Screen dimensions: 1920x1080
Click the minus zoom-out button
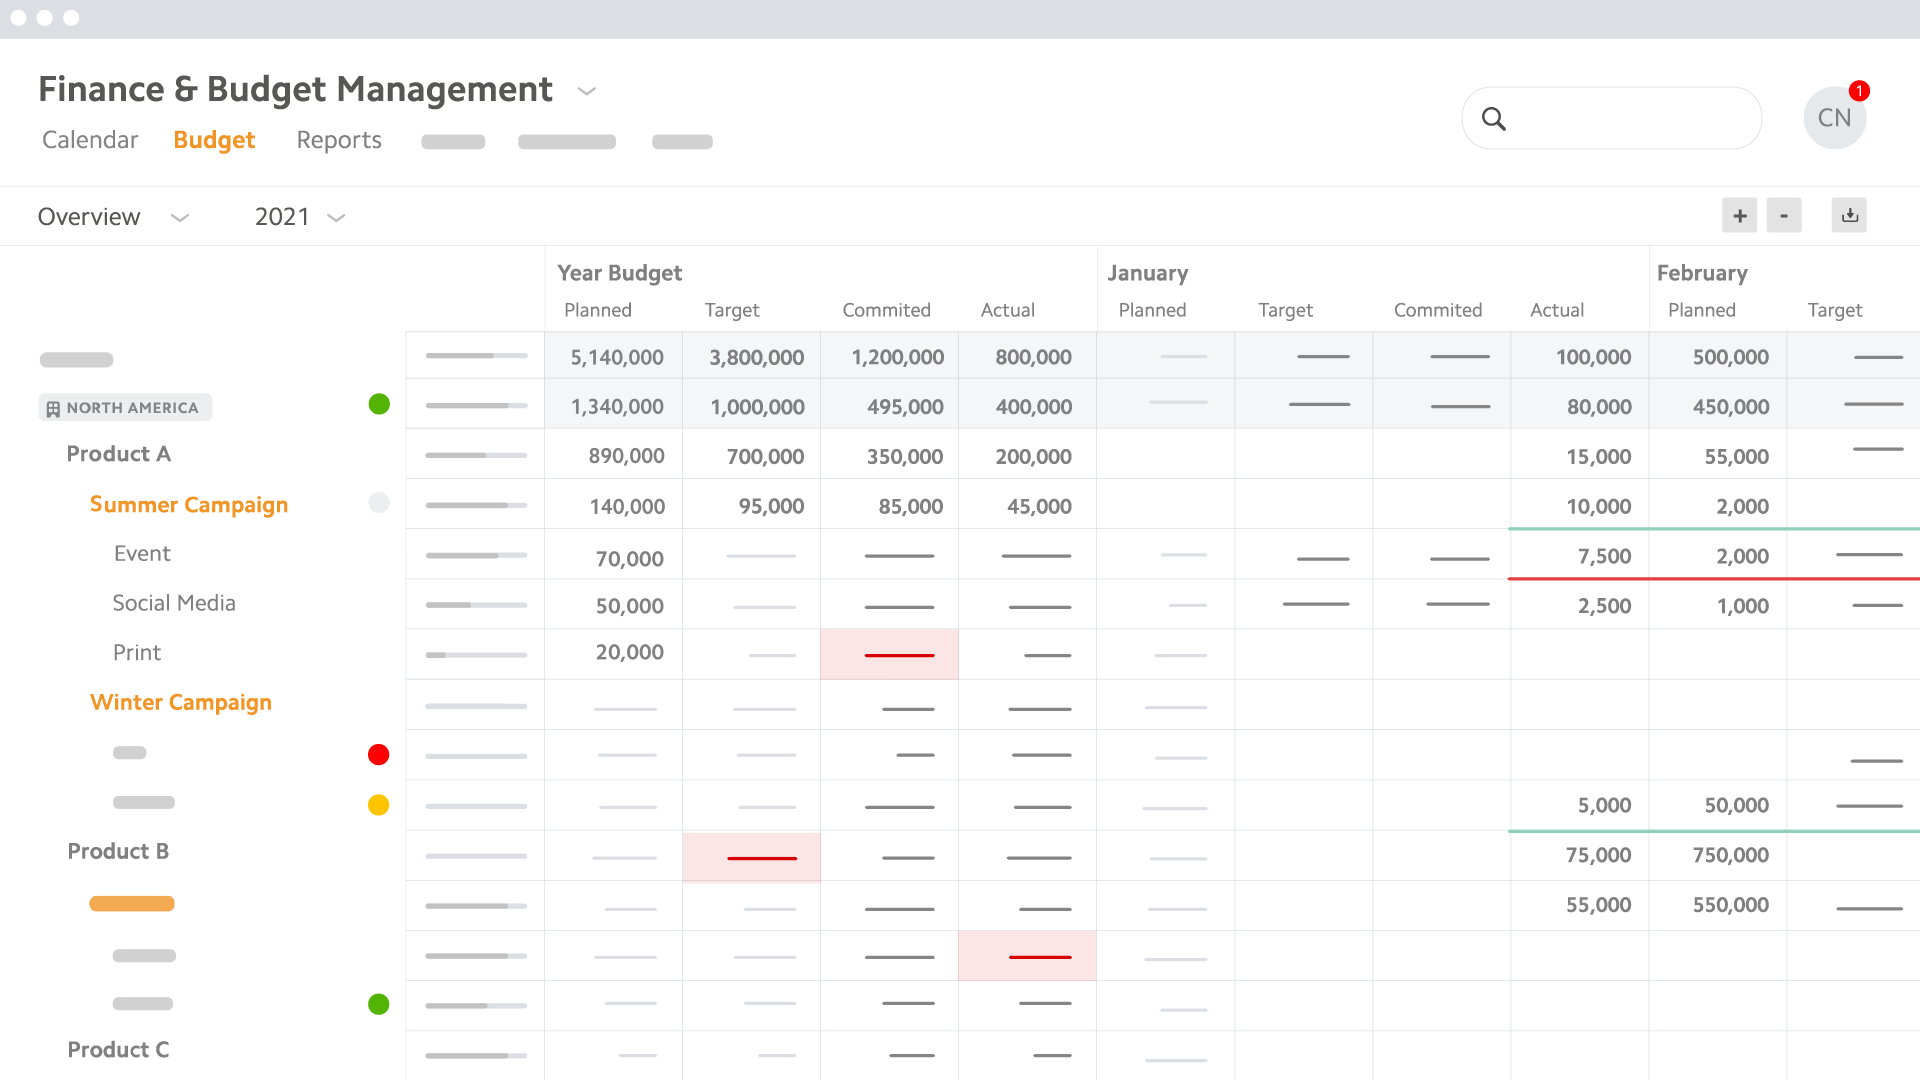(1783, 215)
